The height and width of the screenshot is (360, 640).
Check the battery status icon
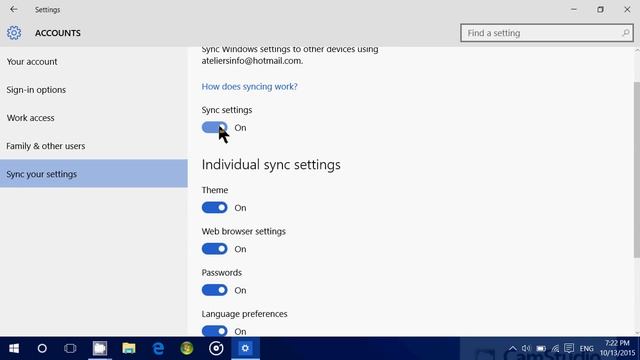pos(541,348)
